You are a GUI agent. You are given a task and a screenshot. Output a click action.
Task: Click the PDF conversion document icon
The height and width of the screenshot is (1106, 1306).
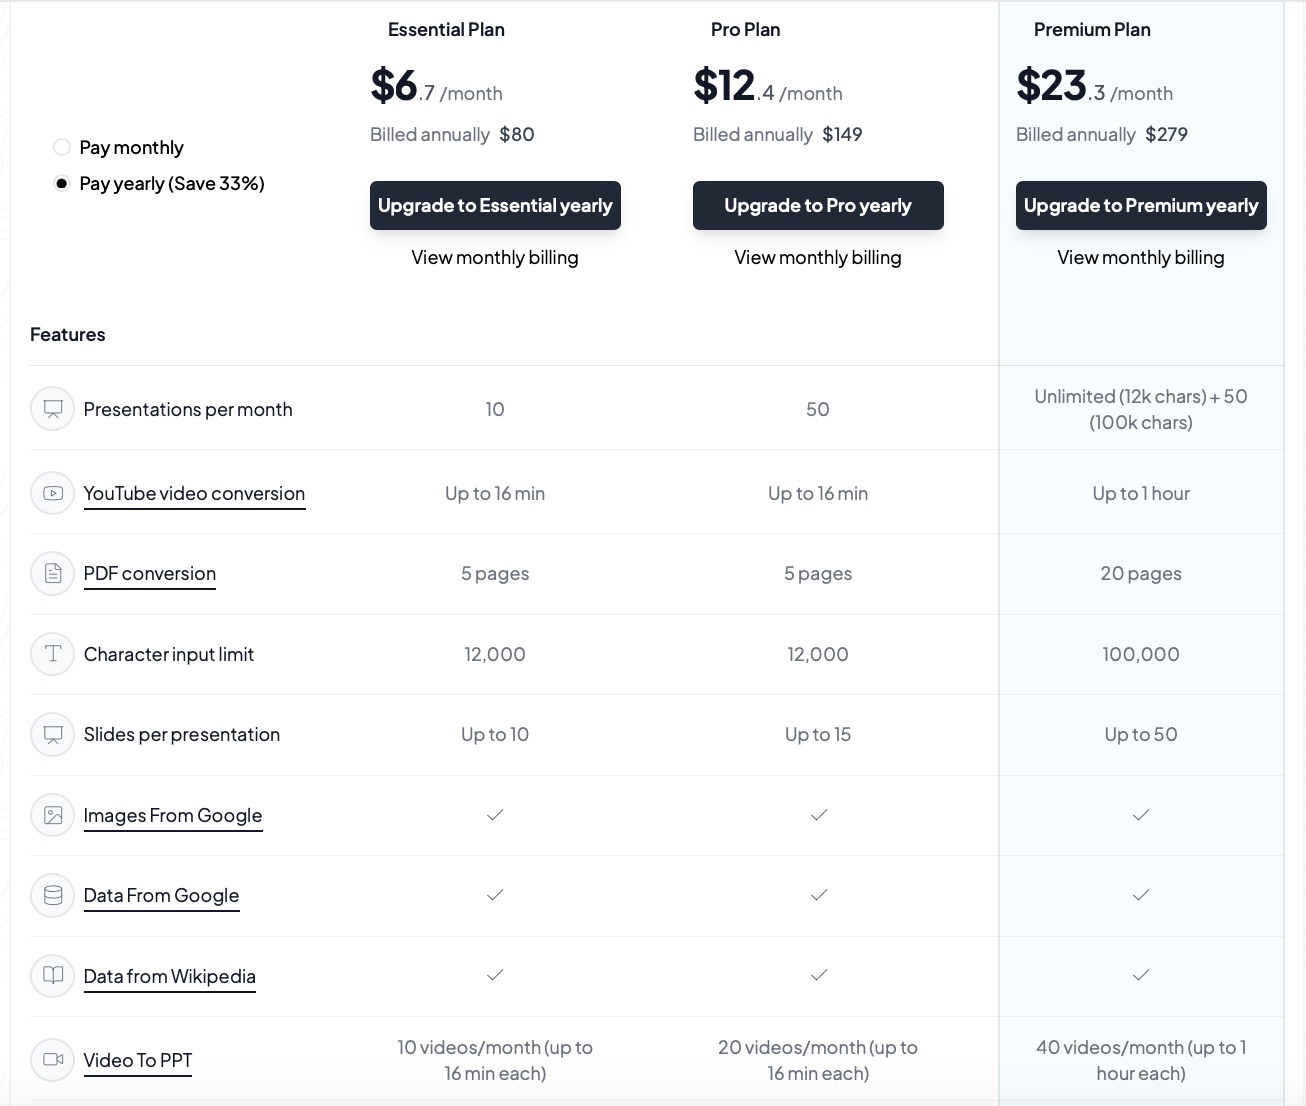click(53, 573)
